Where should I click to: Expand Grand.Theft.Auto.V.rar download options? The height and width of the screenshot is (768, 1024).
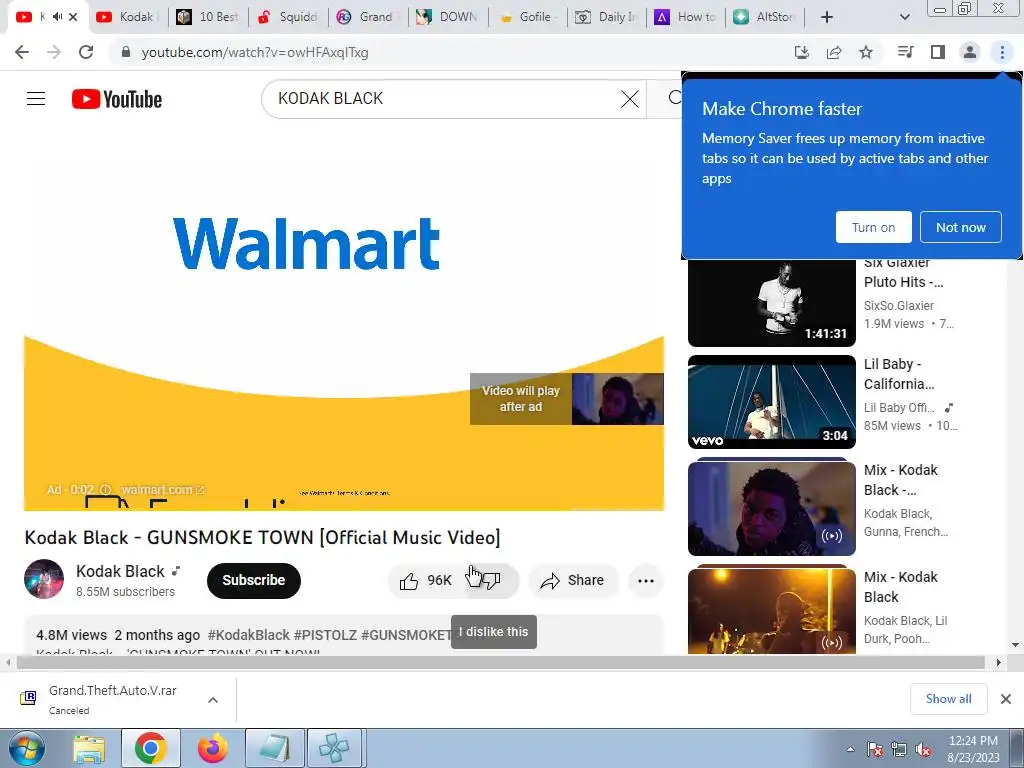[213, 699]
